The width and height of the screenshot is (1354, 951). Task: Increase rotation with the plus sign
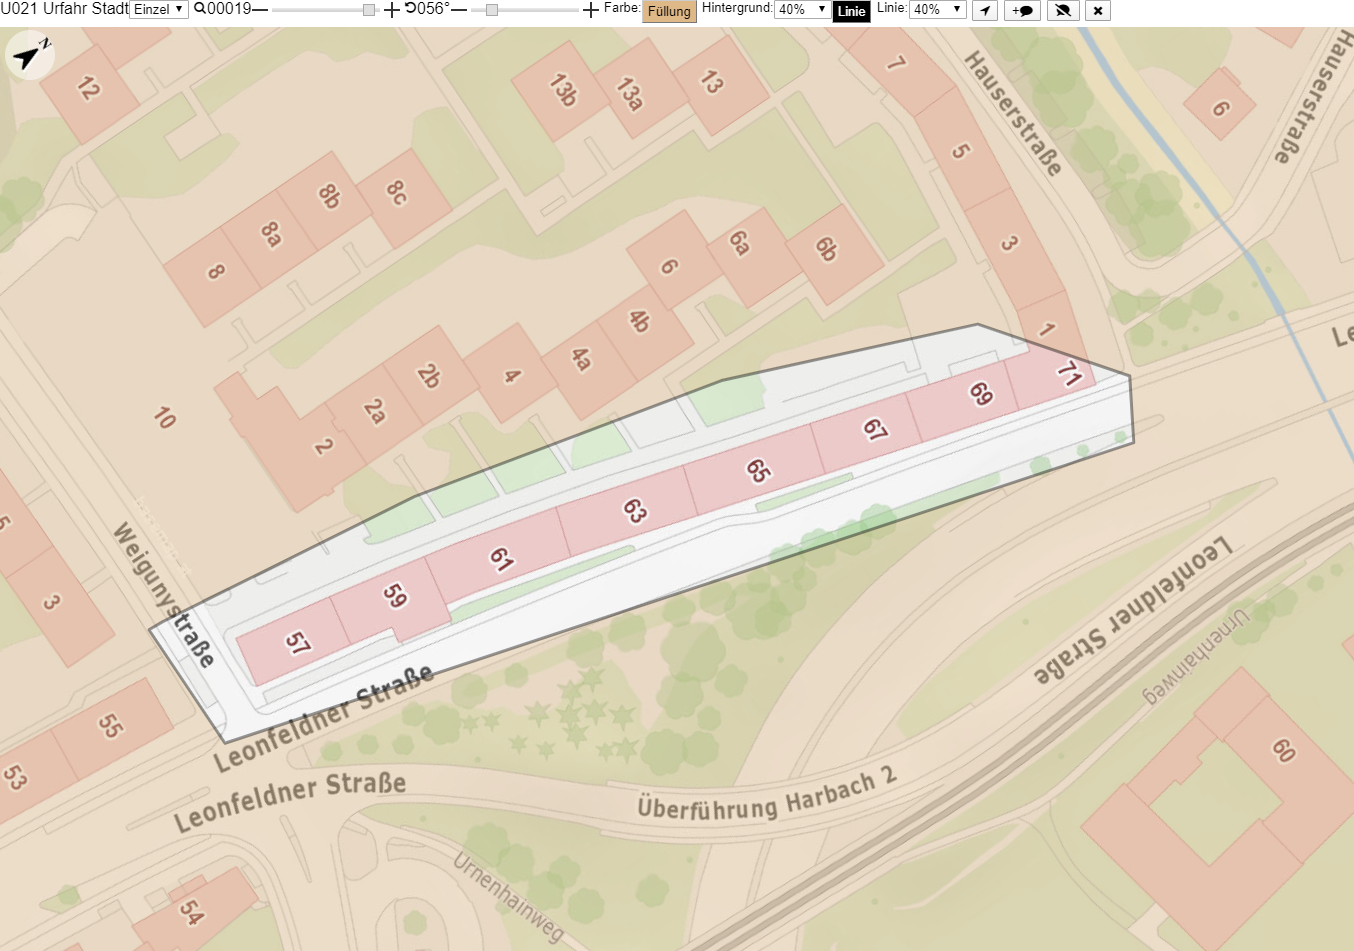[591, 10]
